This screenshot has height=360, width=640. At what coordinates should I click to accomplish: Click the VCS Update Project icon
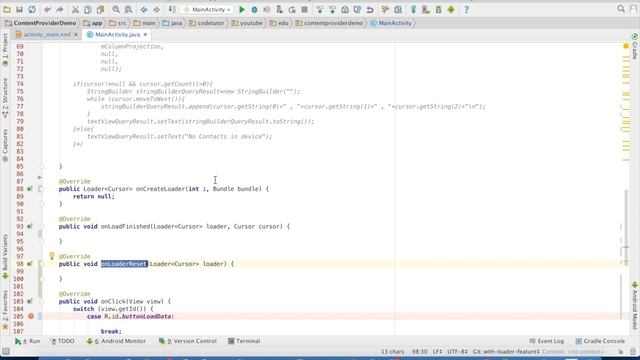(320, 9)
